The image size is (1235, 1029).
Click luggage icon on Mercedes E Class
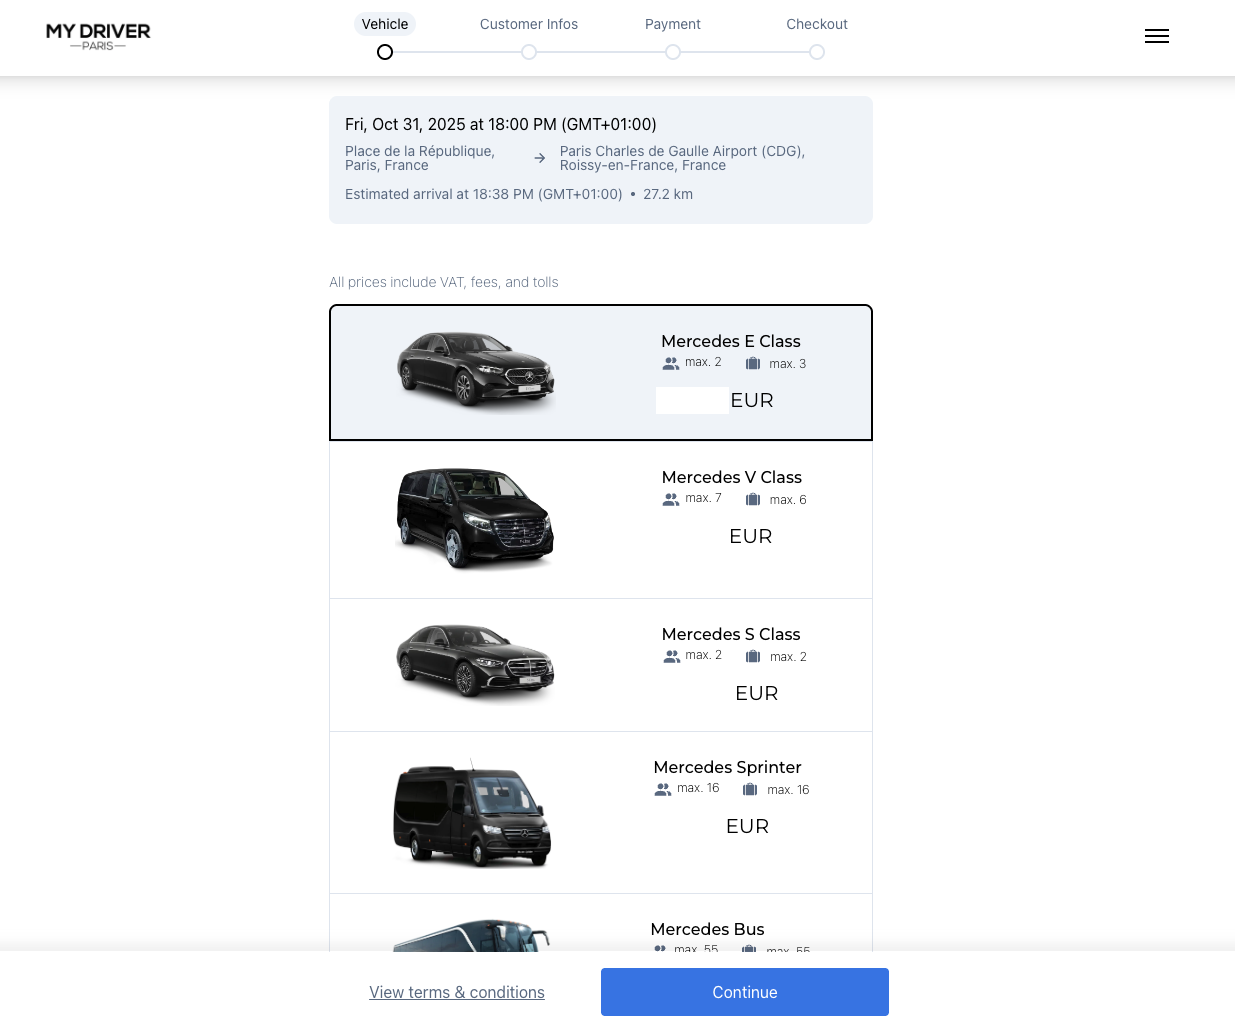click(x=753, y=364)
